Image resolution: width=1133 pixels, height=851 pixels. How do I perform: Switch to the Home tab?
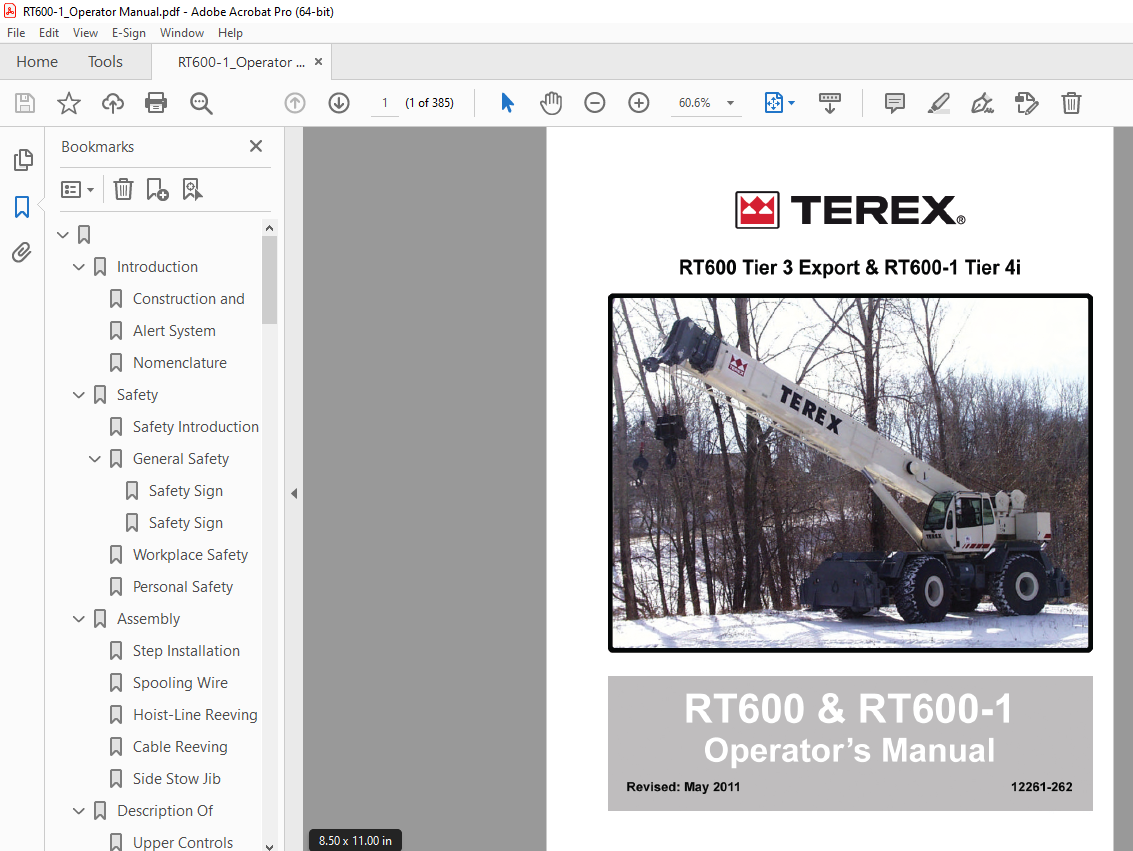(x=37, y=61)
